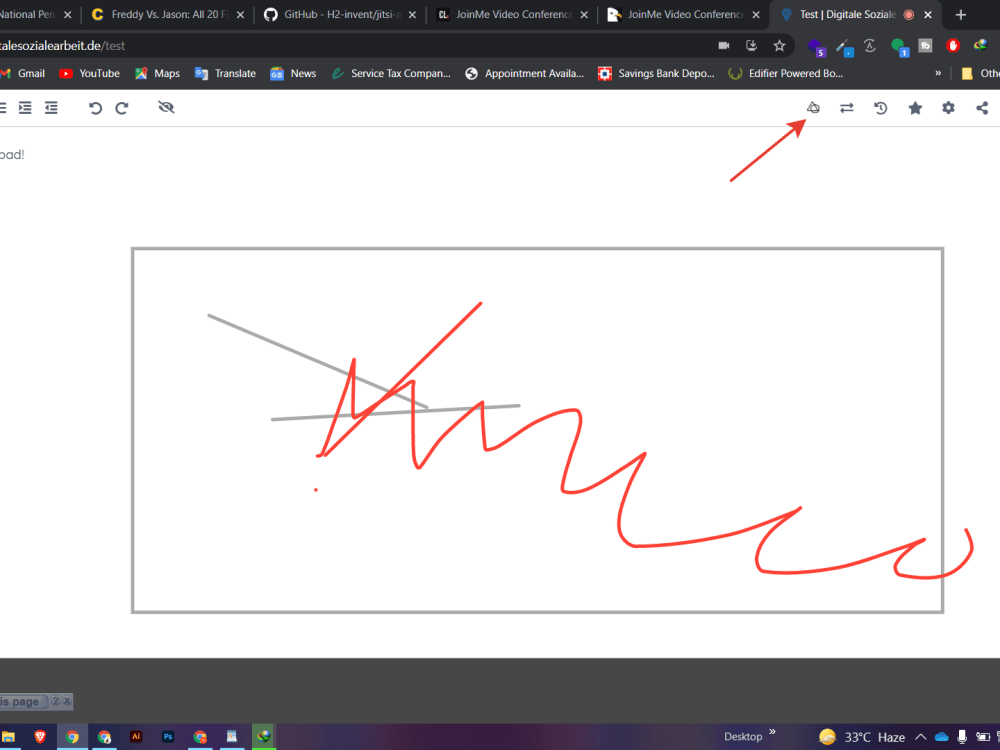Open the 33°C Haze weather widget
The height and width of the screenshot is (750, 1000).
click(862, 737)
